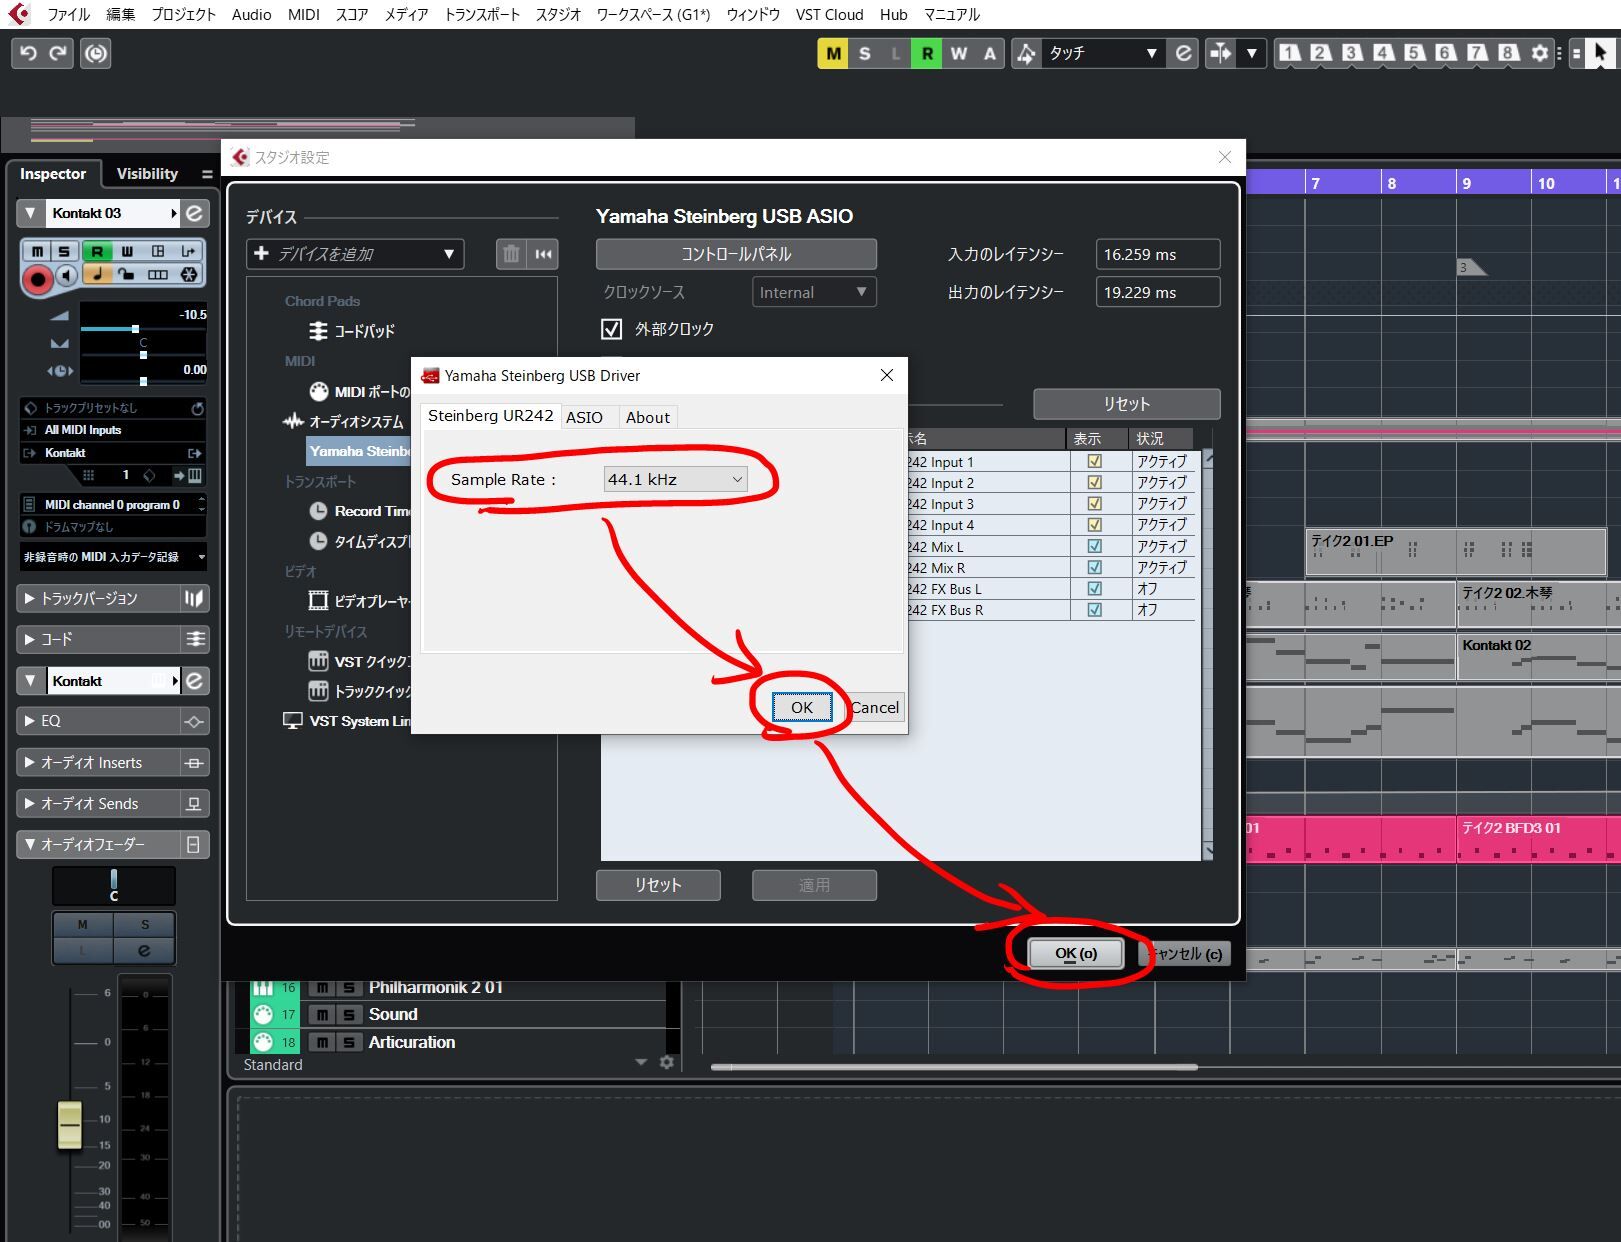Solo the Articuration track in track list
Viewport: 1621px width, 1242px height.
click(x=348, y=1043)
